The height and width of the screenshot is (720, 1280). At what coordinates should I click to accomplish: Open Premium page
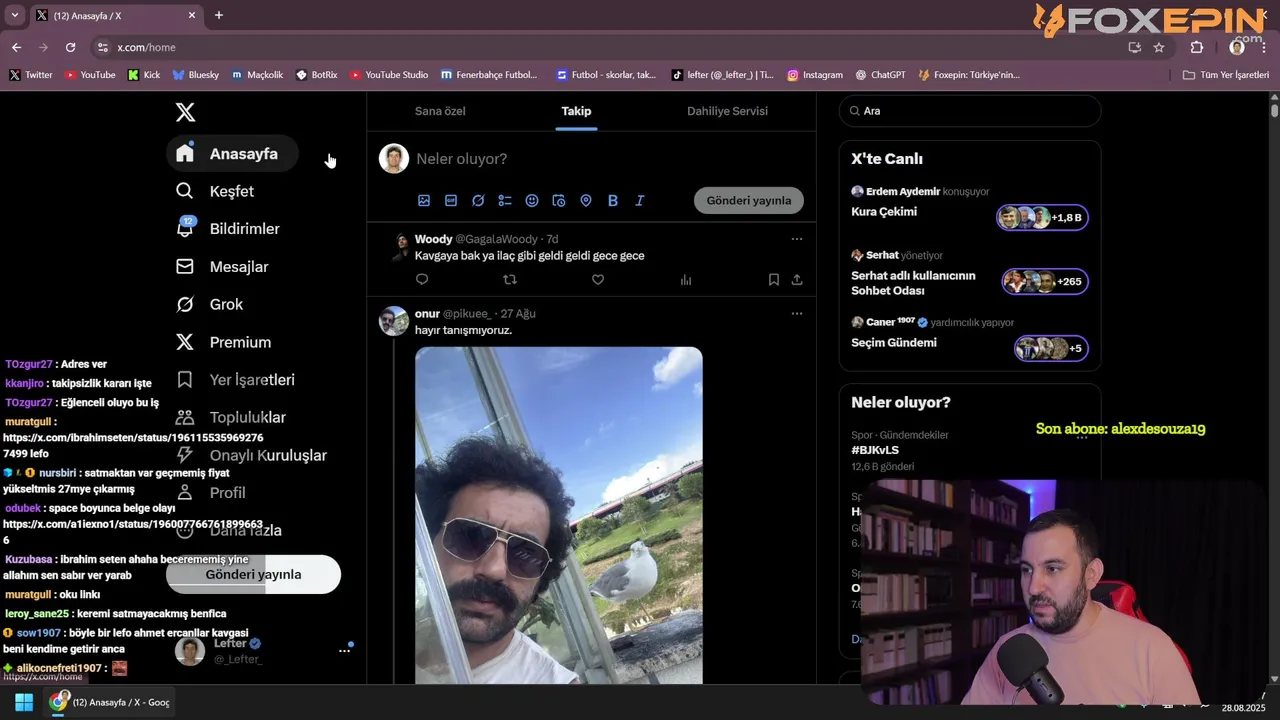point(223,342)
